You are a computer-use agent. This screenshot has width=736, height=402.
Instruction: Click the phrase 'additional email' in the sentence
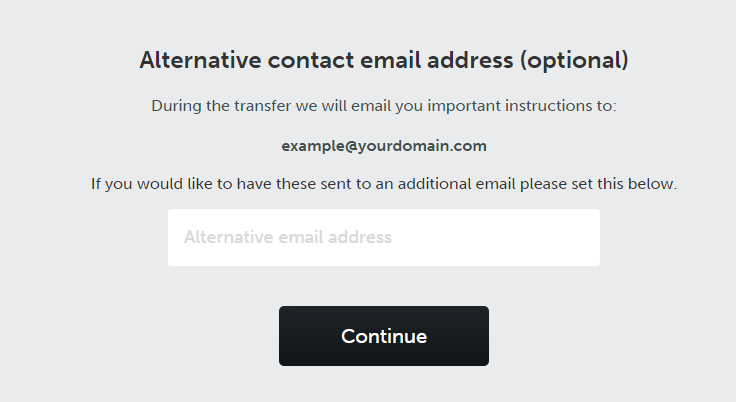pos(457,184)
